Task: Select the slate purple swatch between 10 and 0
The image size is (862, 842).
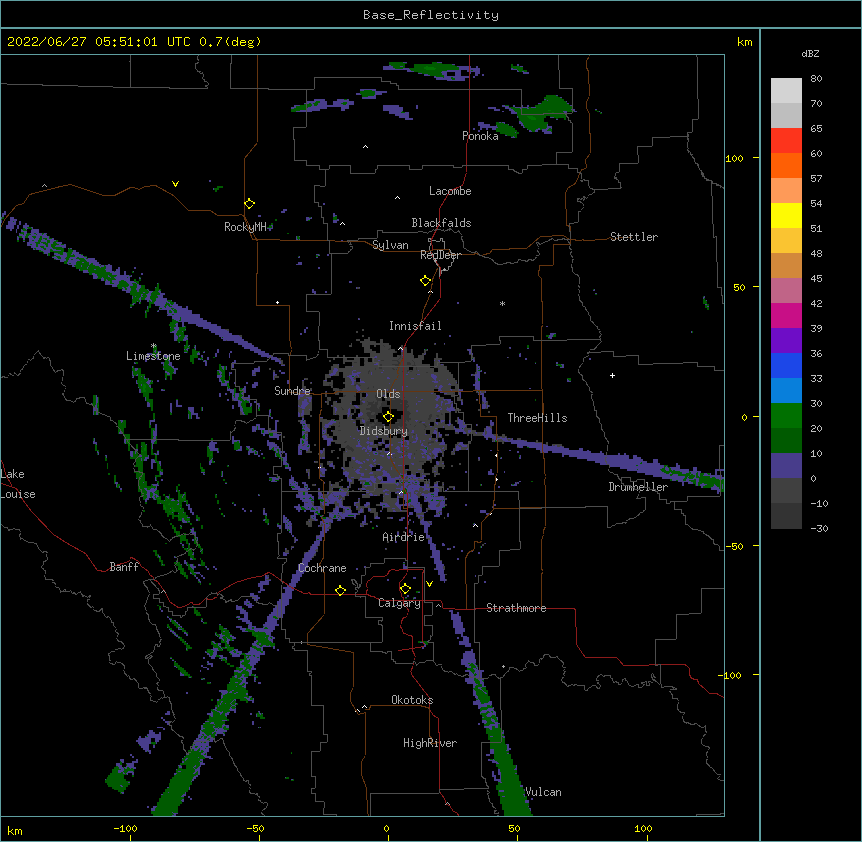Action: pos(786,466)
